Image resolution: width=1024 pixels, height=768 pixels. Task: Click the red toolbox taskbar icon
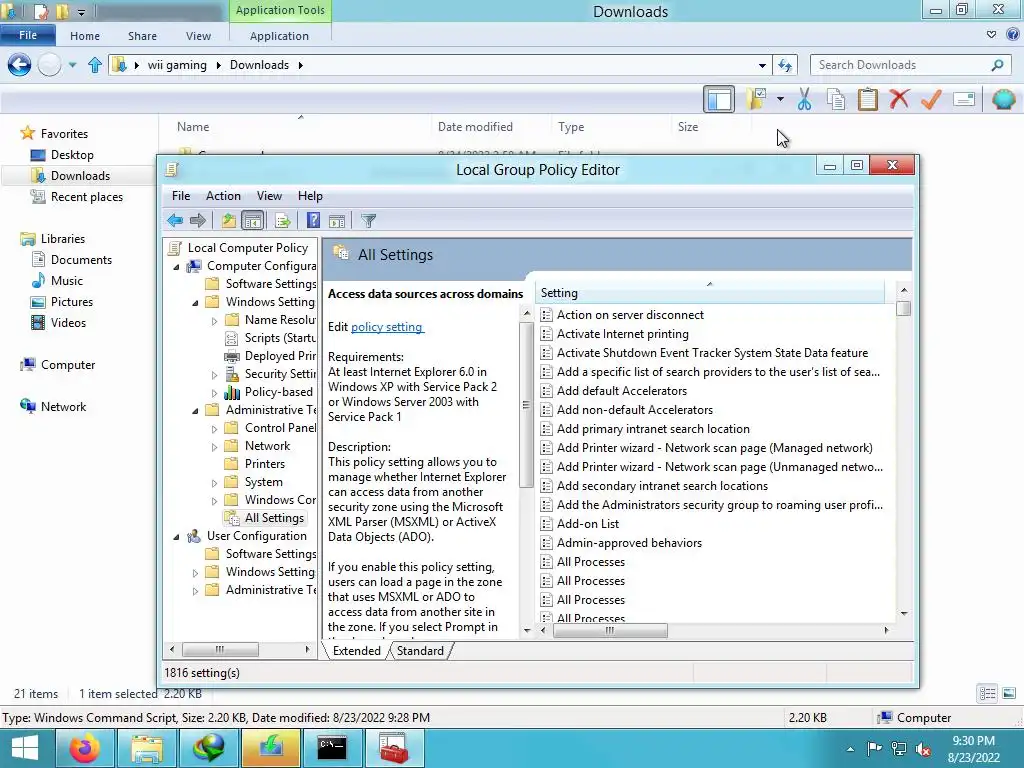(394, 748)
